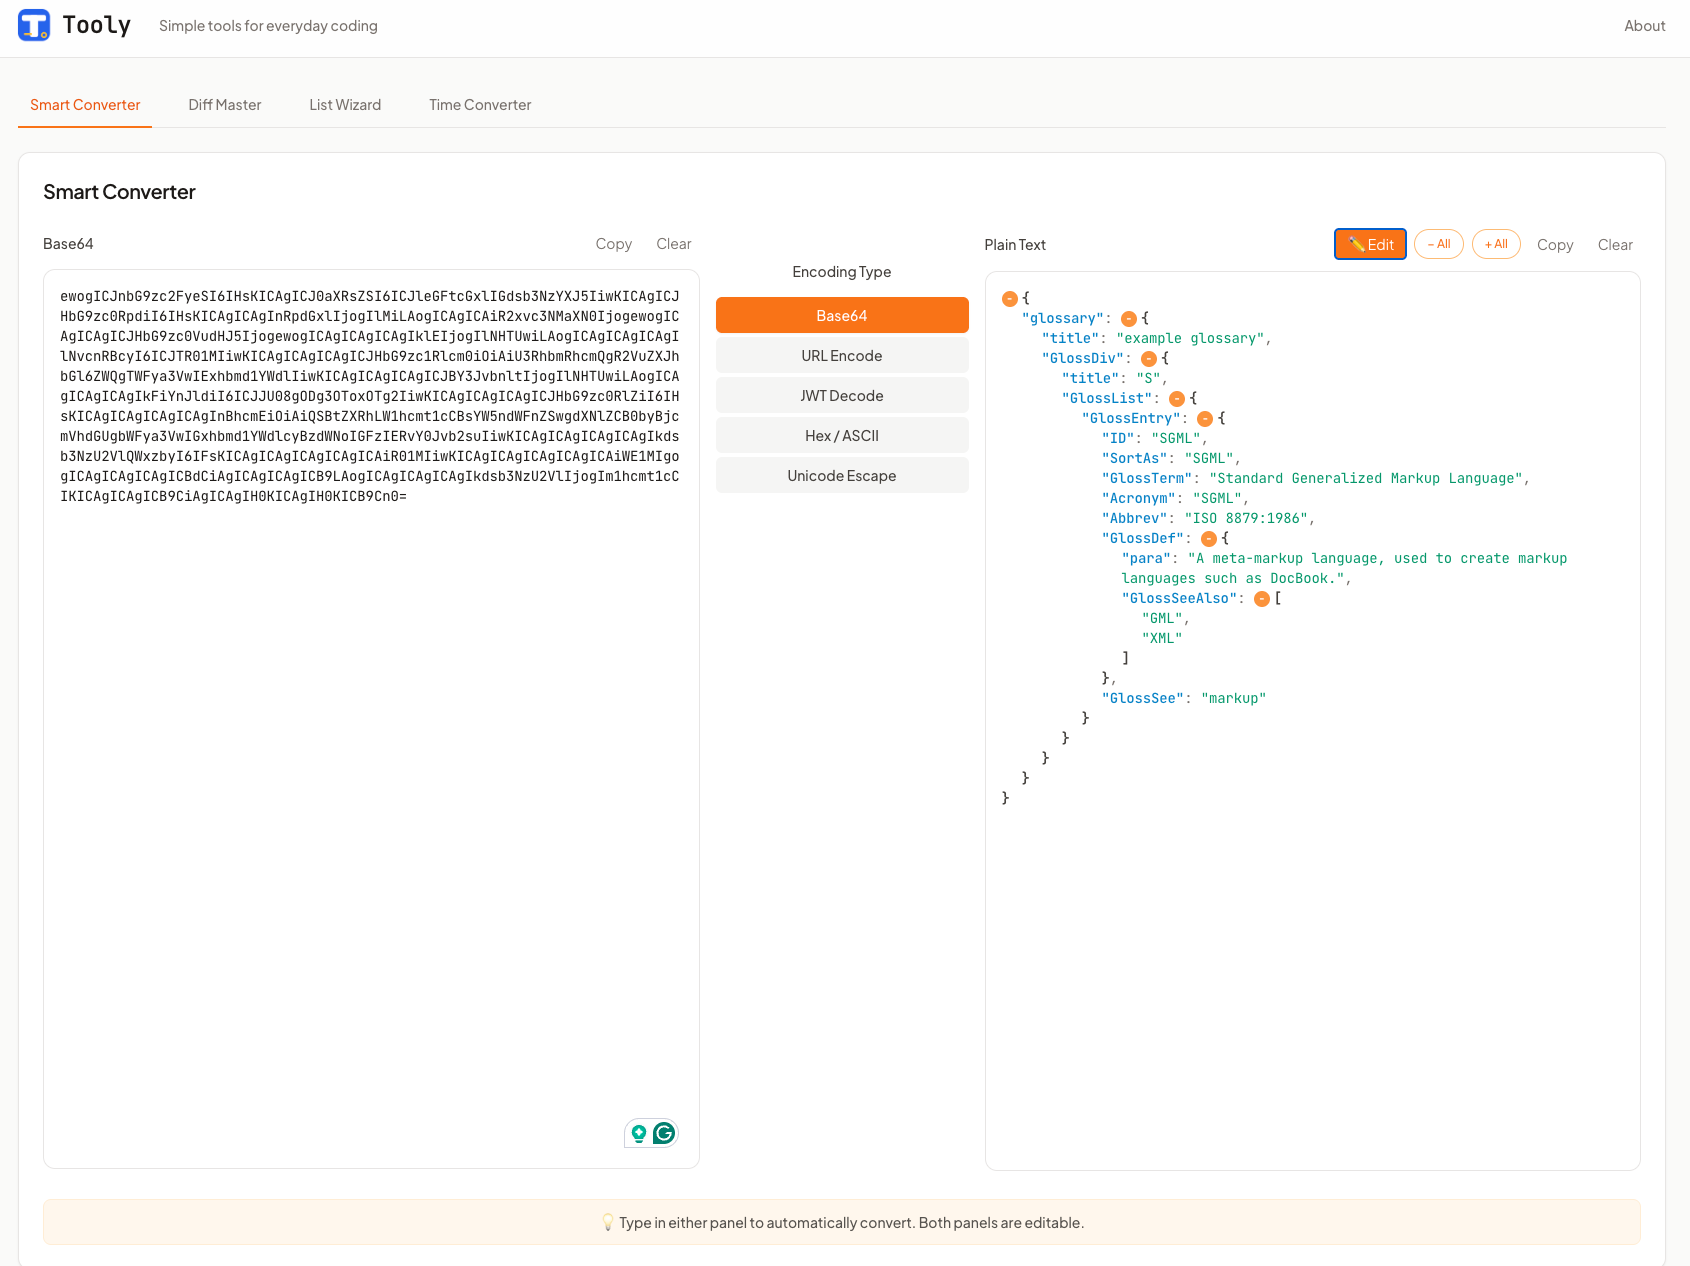Click the "para" key
This screenshot has width=1690, height=1266.
pyautogui.click(x=1147, y=558)
